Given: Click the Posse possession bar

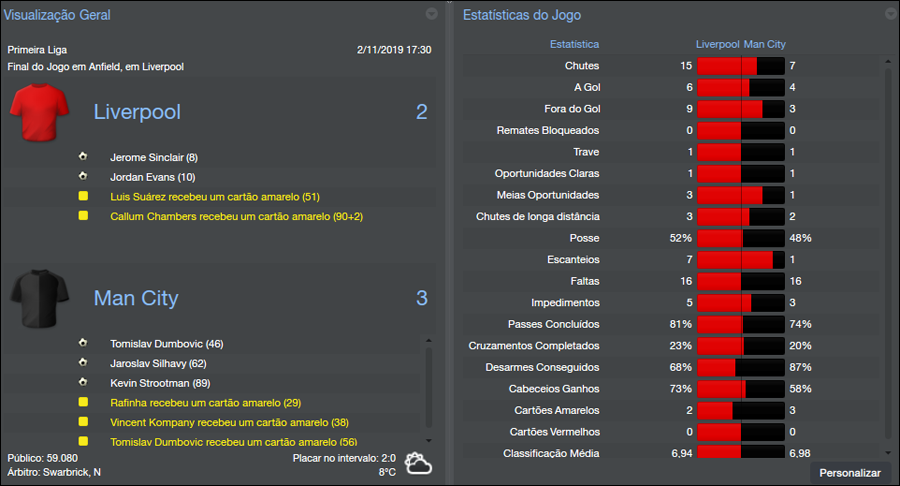Looking at the screenshot, I should [741, 238].
